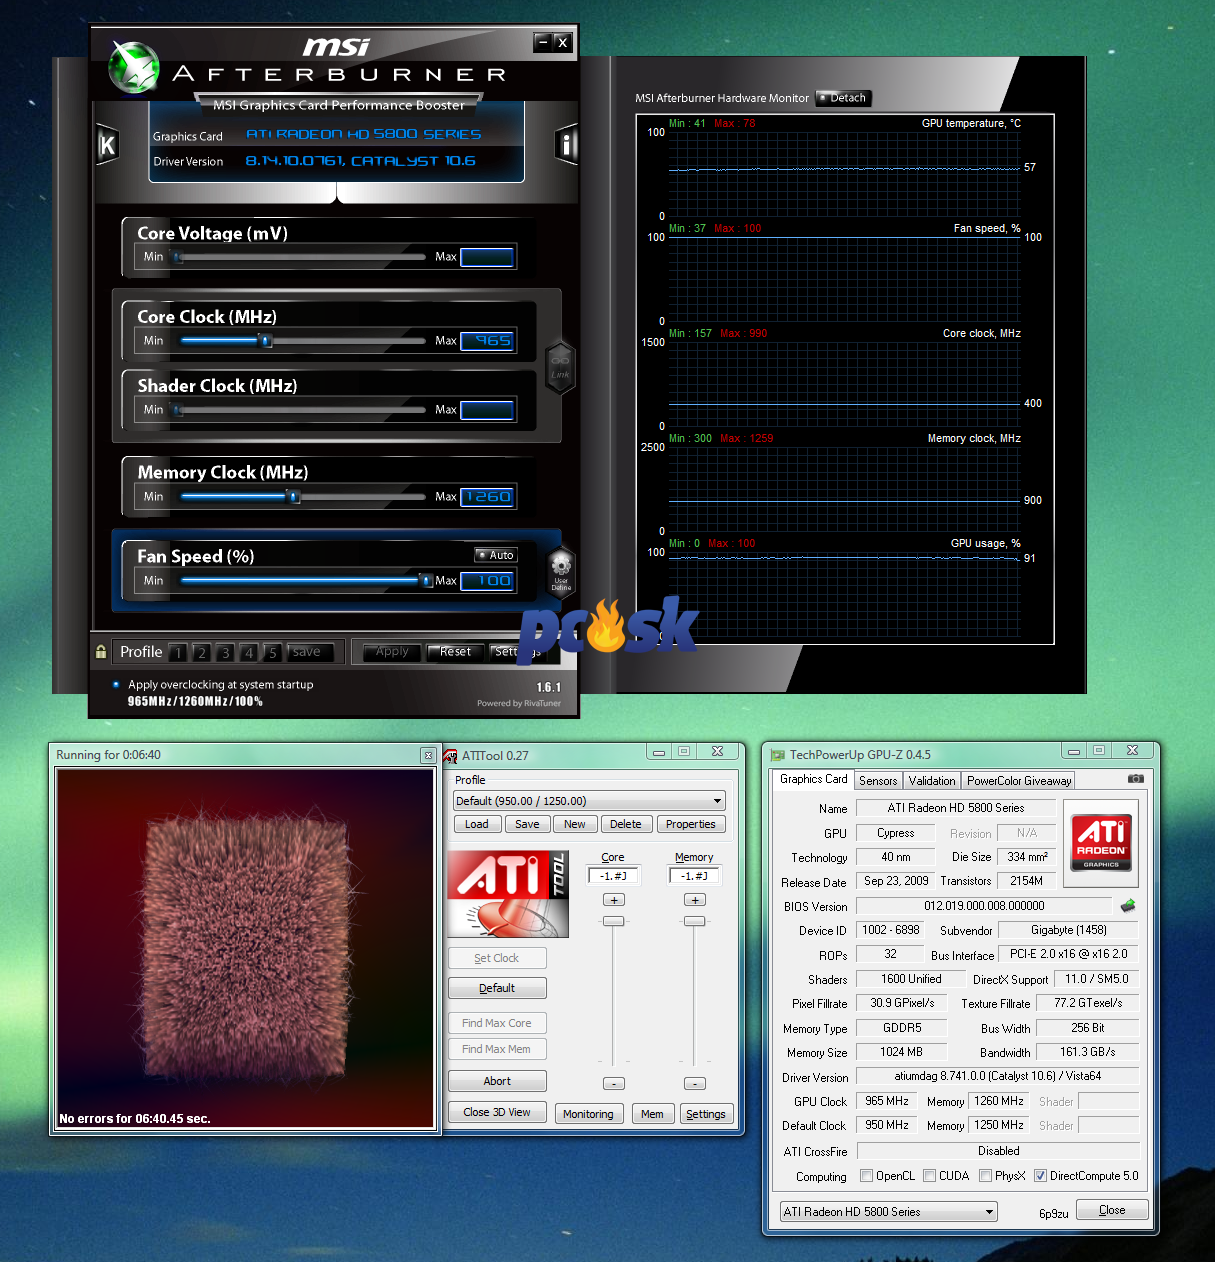The height and width of the screenshot is (1262, 1215).
Task: Click the Mem button in ATITool
Action: click(652, 1114)
